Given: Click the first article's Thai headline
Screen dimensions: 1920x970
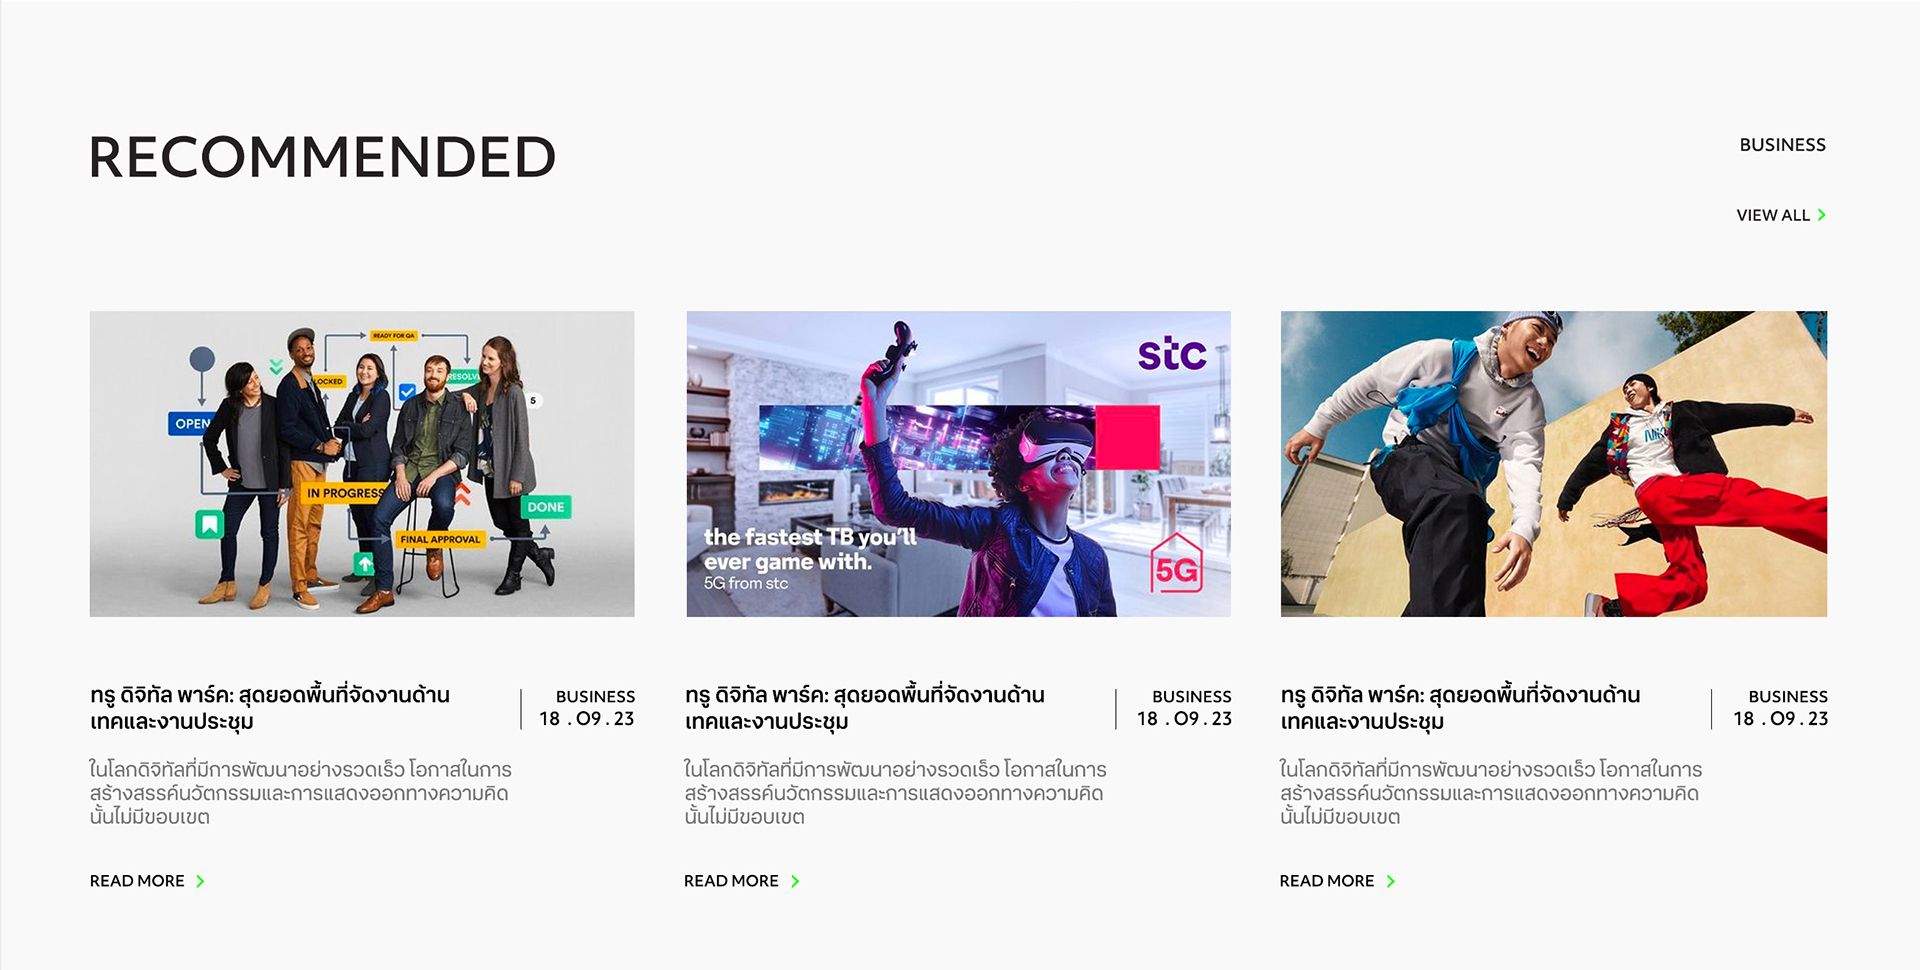Looking at the screenshot, I should click(x=270, y=708).
